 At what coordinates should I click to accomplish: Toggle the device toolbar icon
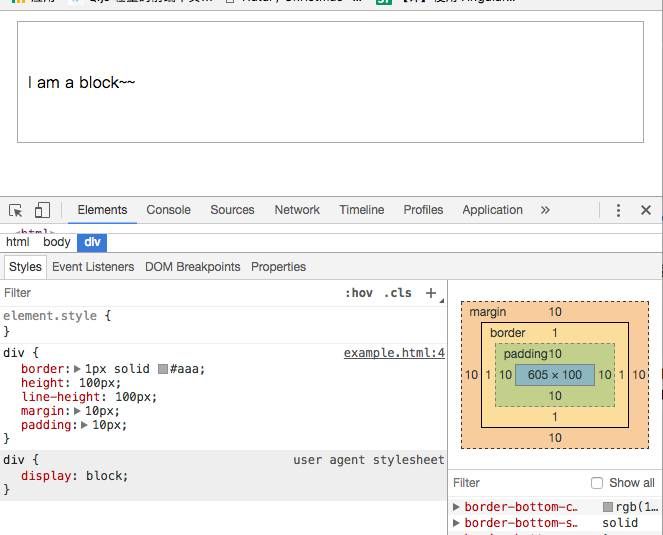tap(42, 210)
